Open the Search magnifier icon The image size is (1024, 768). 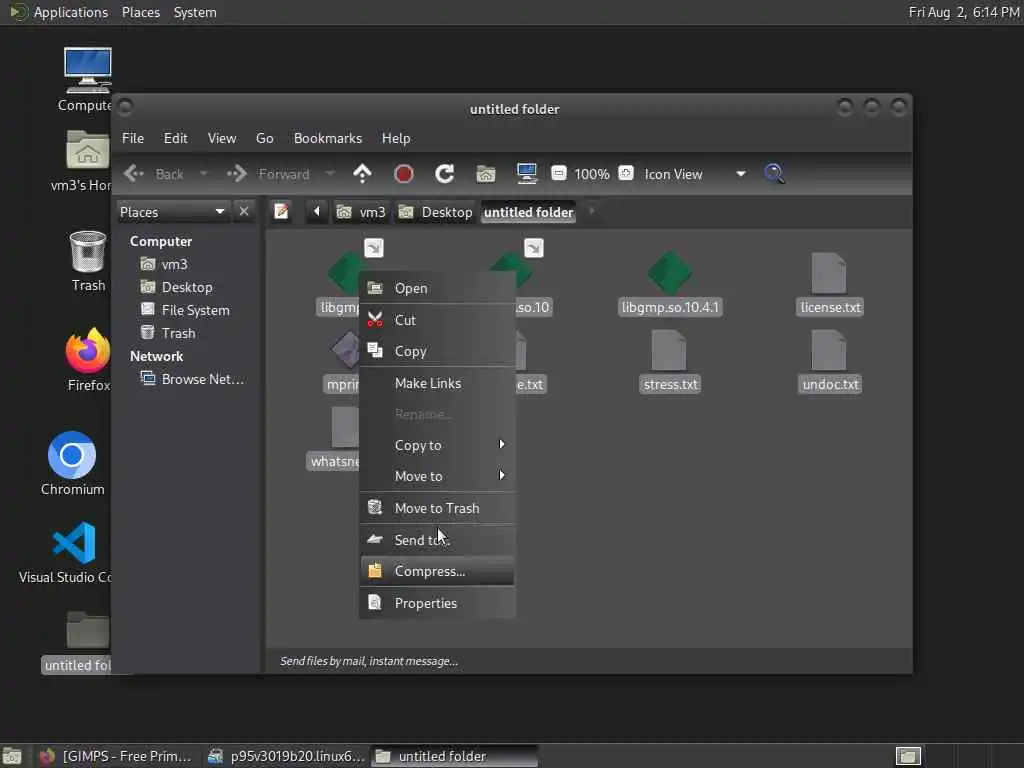point(774,174)
